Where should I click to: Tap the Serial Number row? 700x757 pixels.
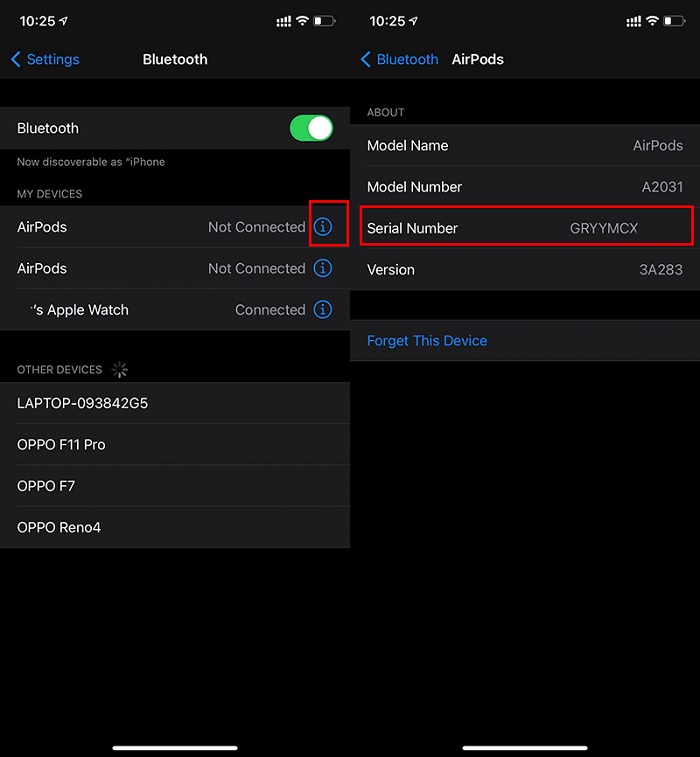point(525,228)
